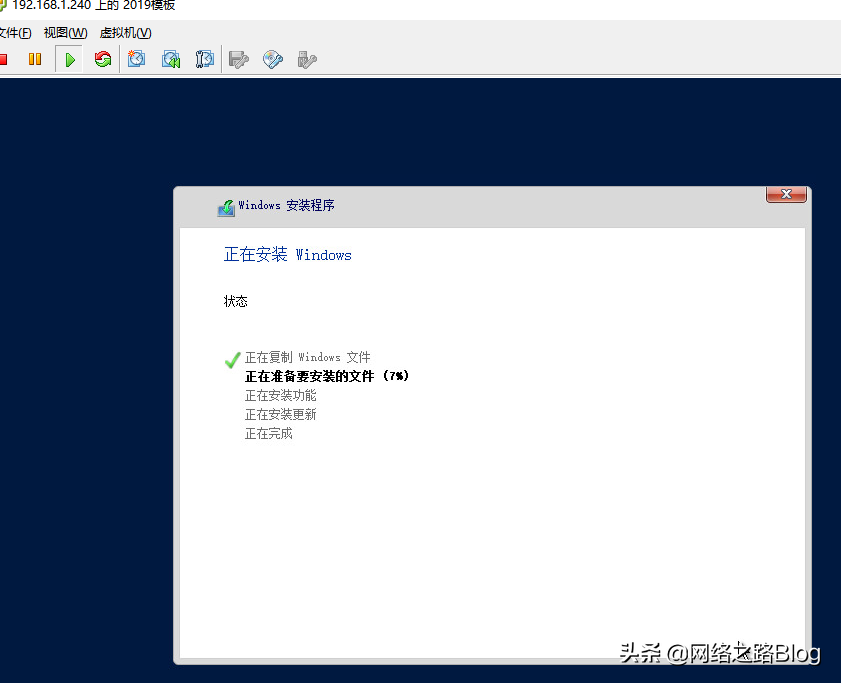This screenshot has width=841, height=683.
Task: Open Snapshot Manager with the wrench icon
Action: [x=204, y=59]
